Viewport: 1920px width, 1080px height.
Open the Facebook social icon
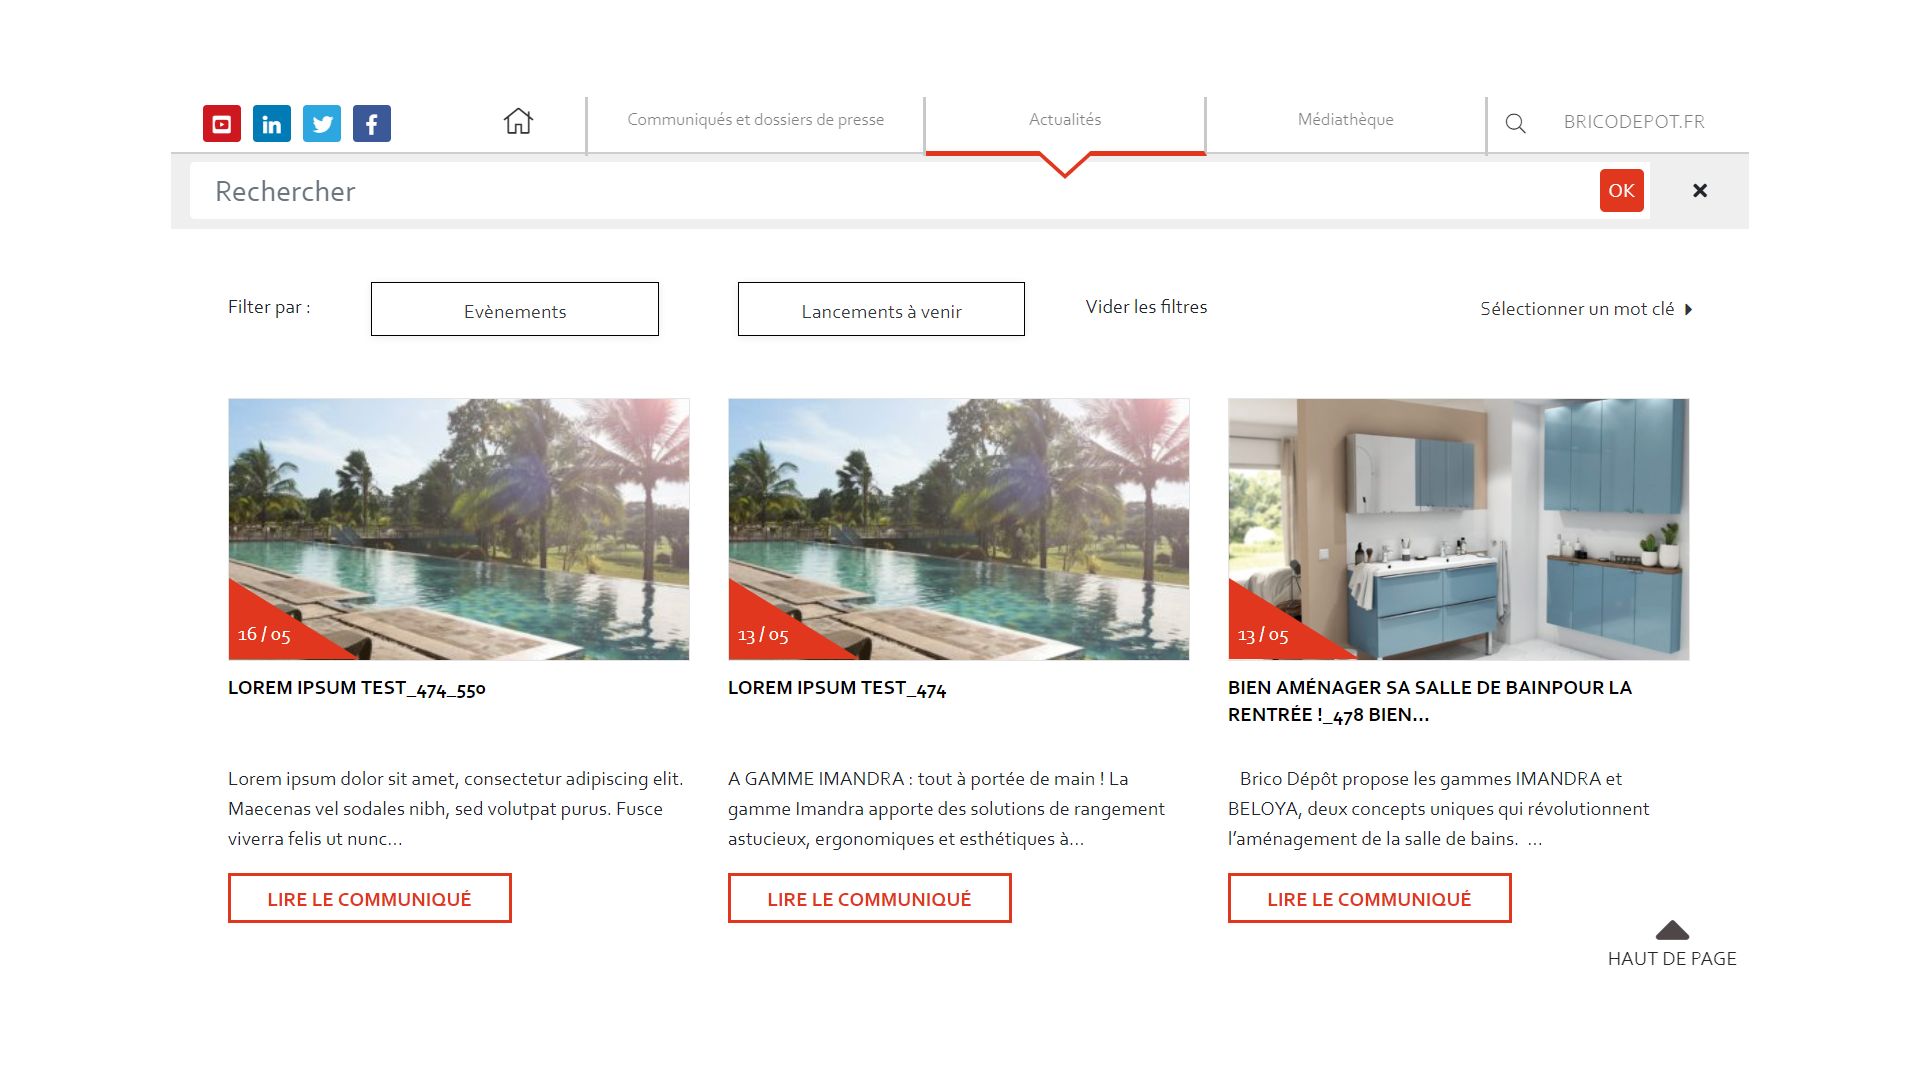(372, 124)
